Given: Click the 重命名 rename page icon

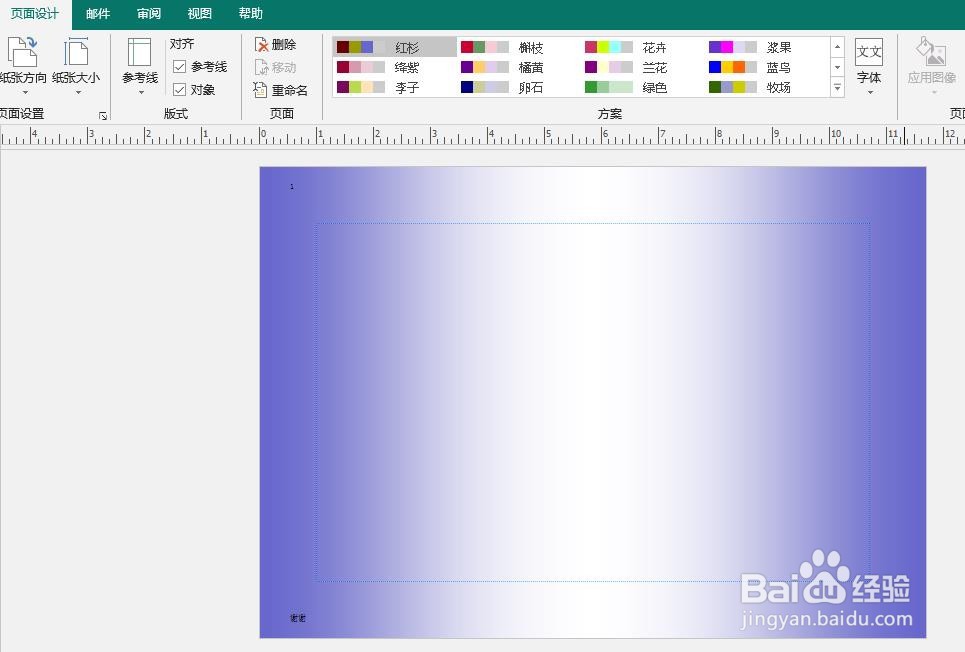Looking at the screenshot, I should point(260,90).
